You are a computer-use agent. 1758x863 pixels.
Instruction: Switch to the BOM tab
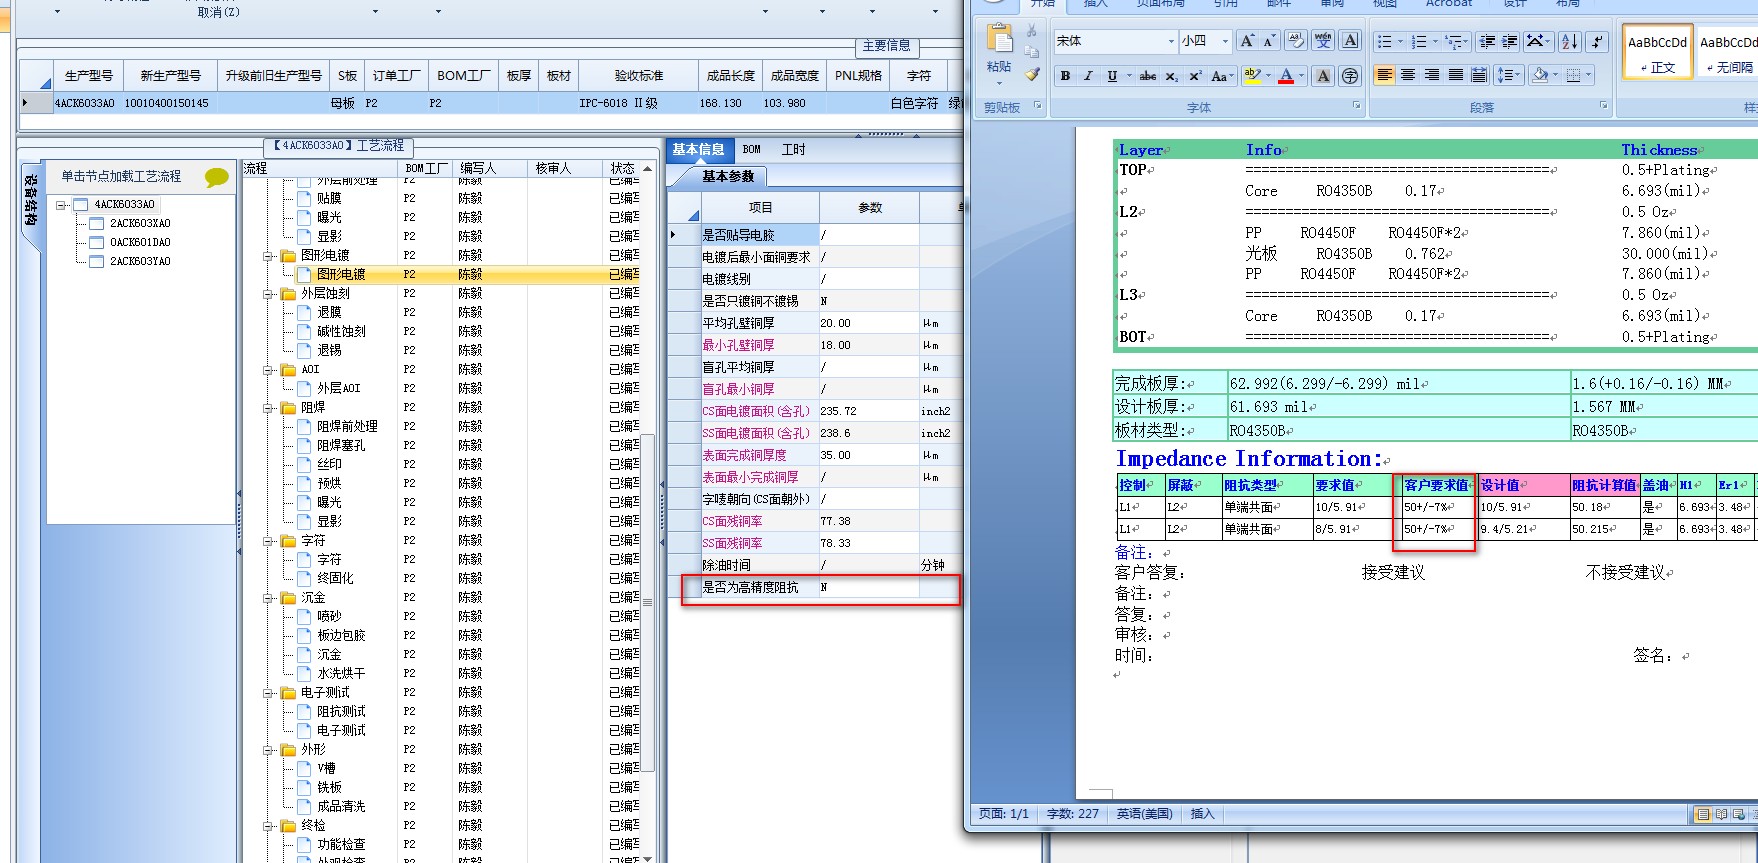click(x=752, y=150)
